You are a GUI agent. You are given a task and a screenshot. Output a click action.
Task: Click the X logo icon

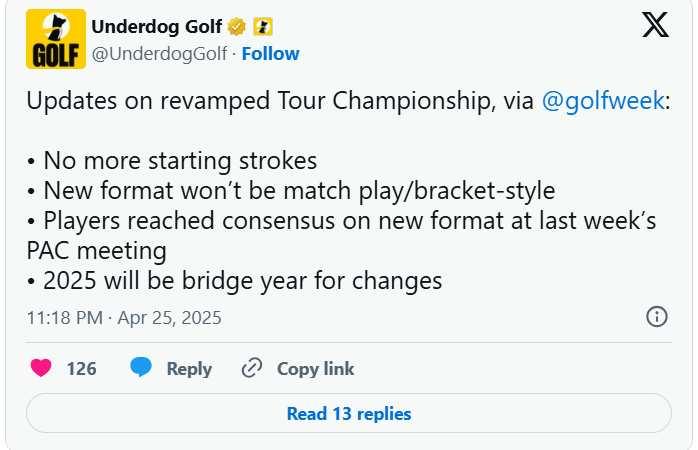coord(655,24)
